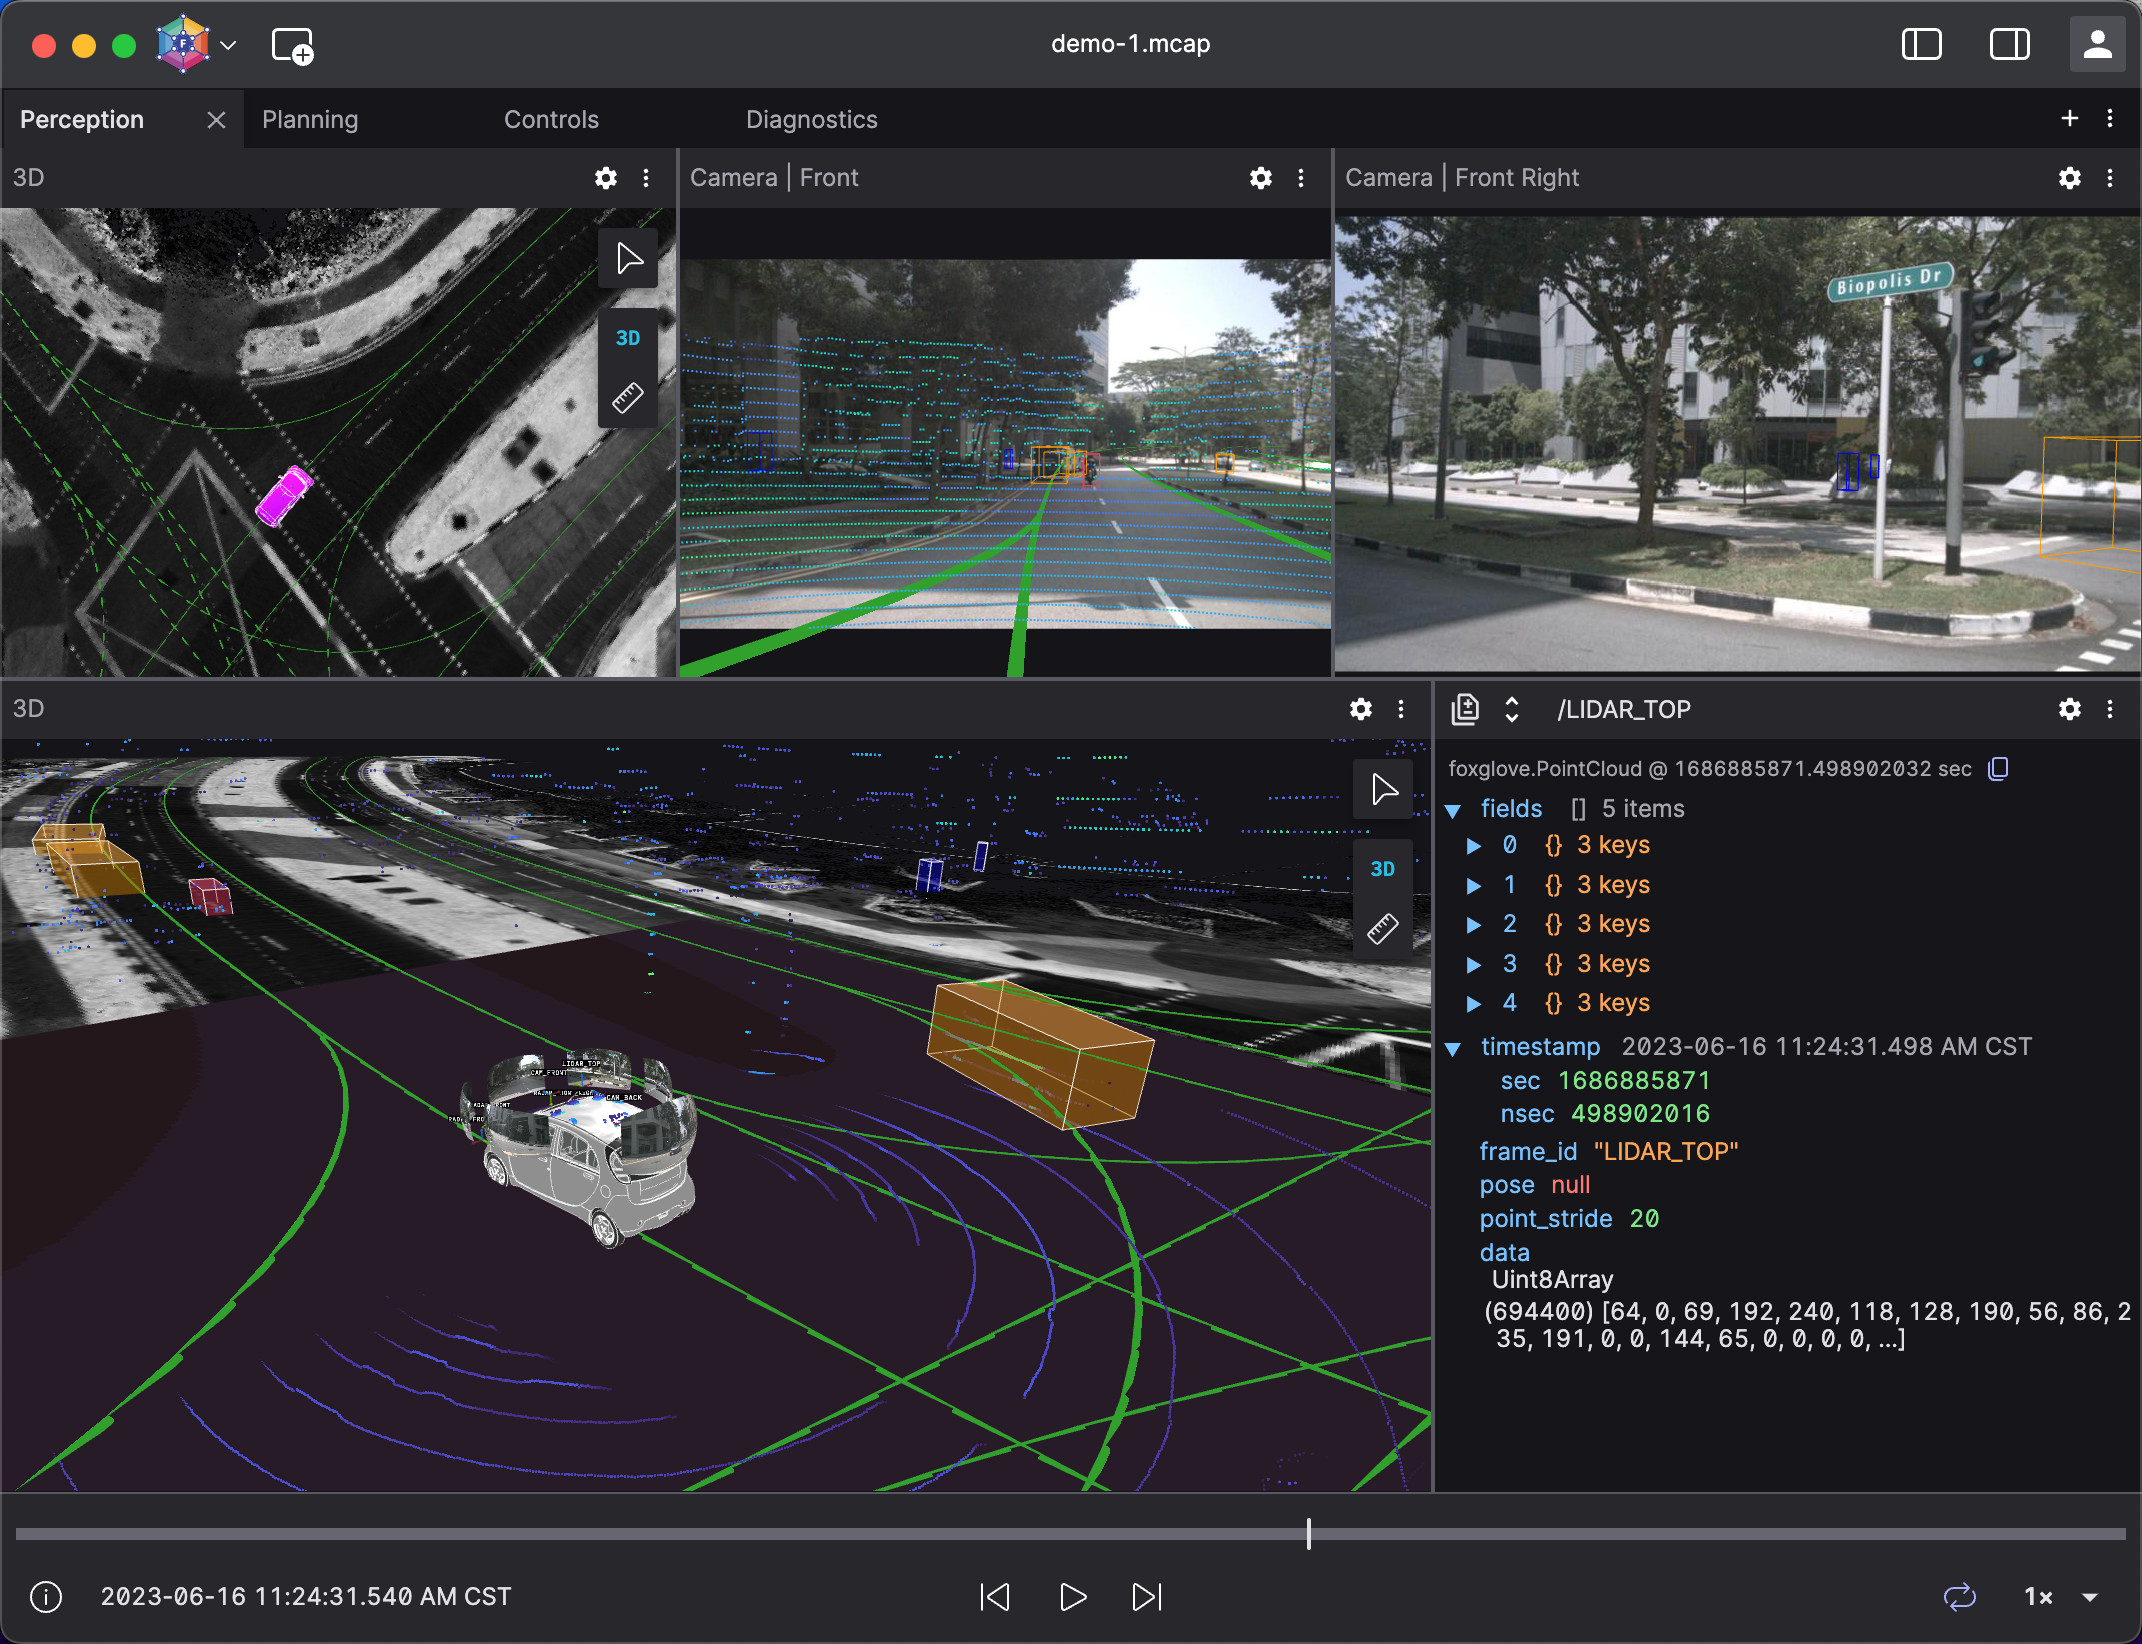Open user profile icon in top right
Viewport: 2142px width, 1644px height.
pyautogui.click(x=2097, y=45)
